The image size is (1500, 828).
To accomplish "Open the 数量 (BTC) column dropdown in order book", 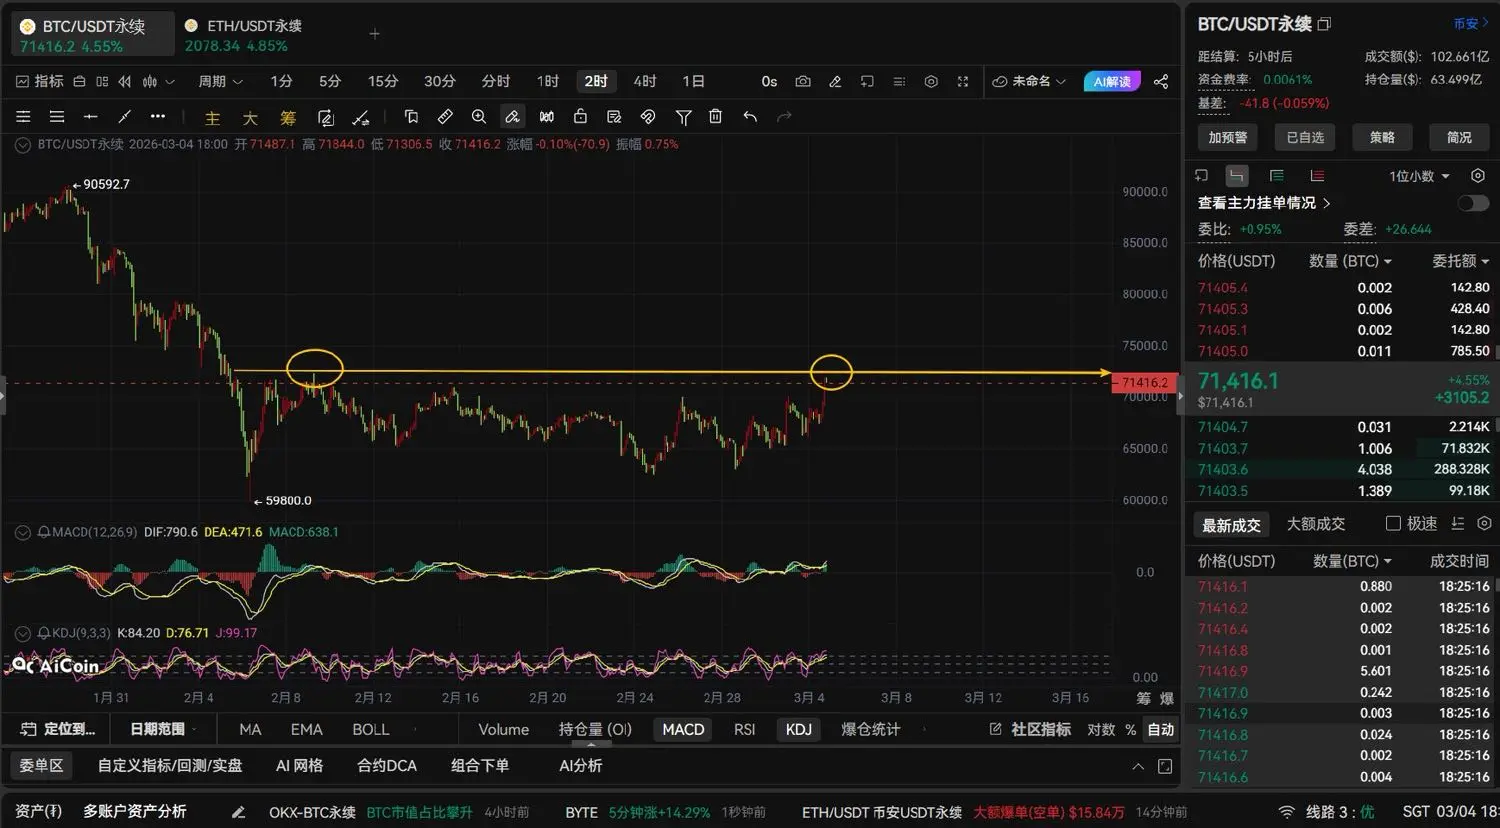I will (1351, 261).
